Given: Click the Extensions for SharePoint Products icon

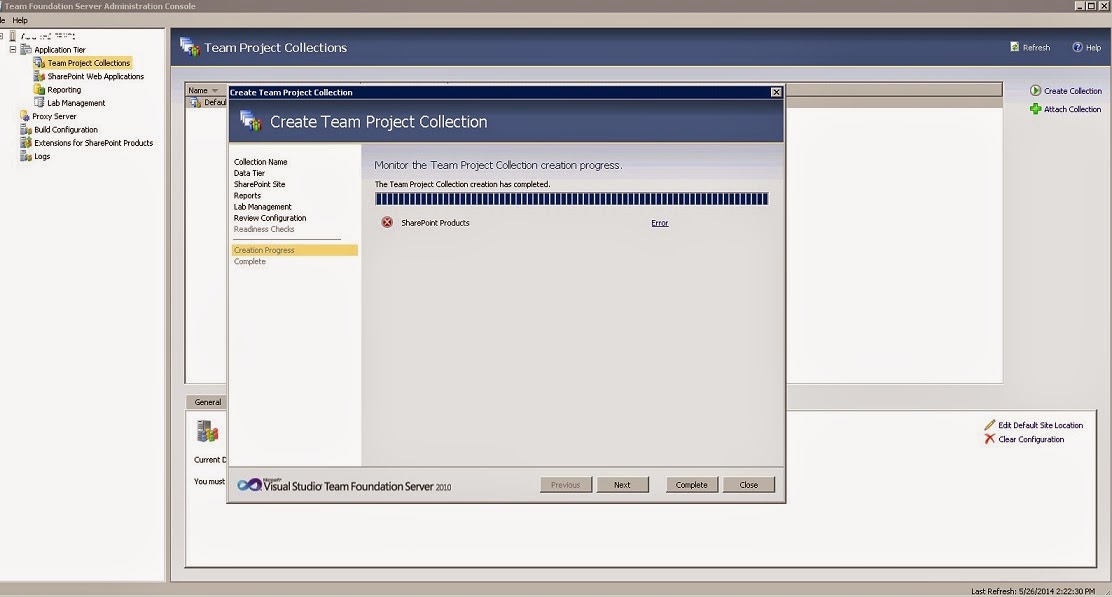Looking at the screenshot, I should 26,143.
